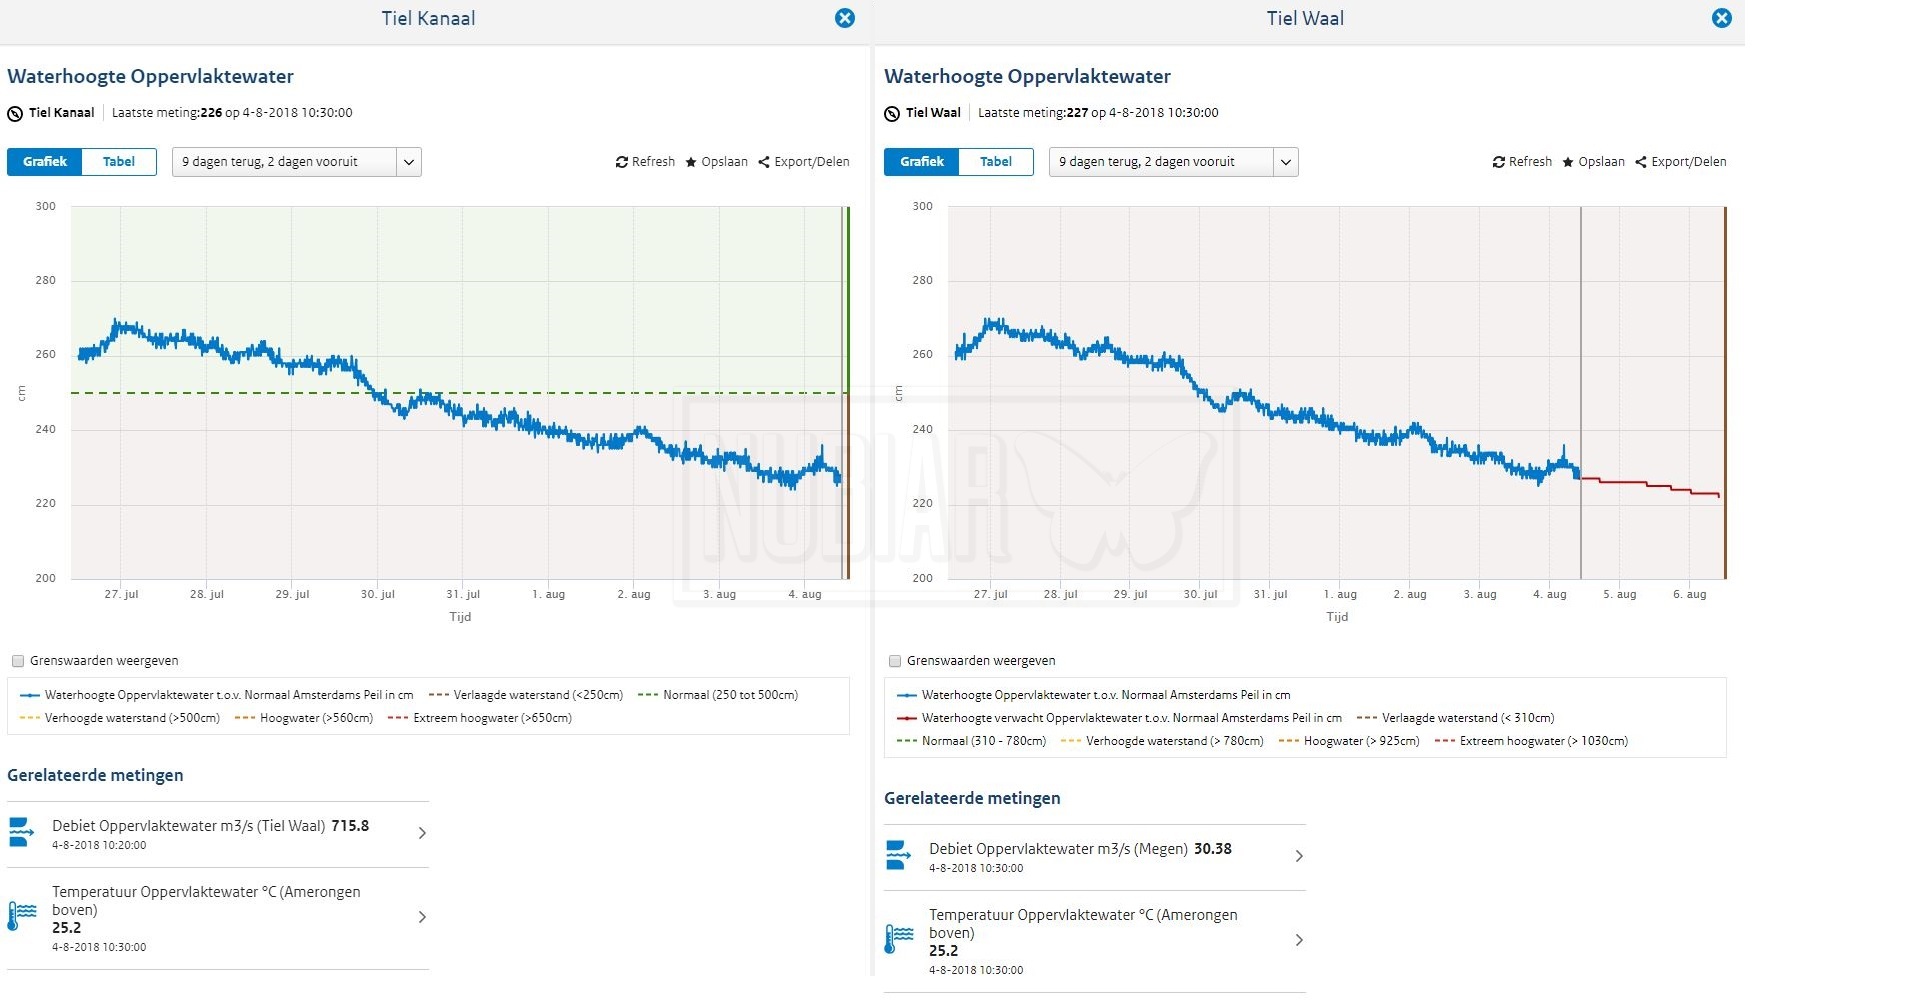1909x1000 pixels.
Task: Click Debiet flow icon for Tiel Waal measurement
Action: click(22, 832)
